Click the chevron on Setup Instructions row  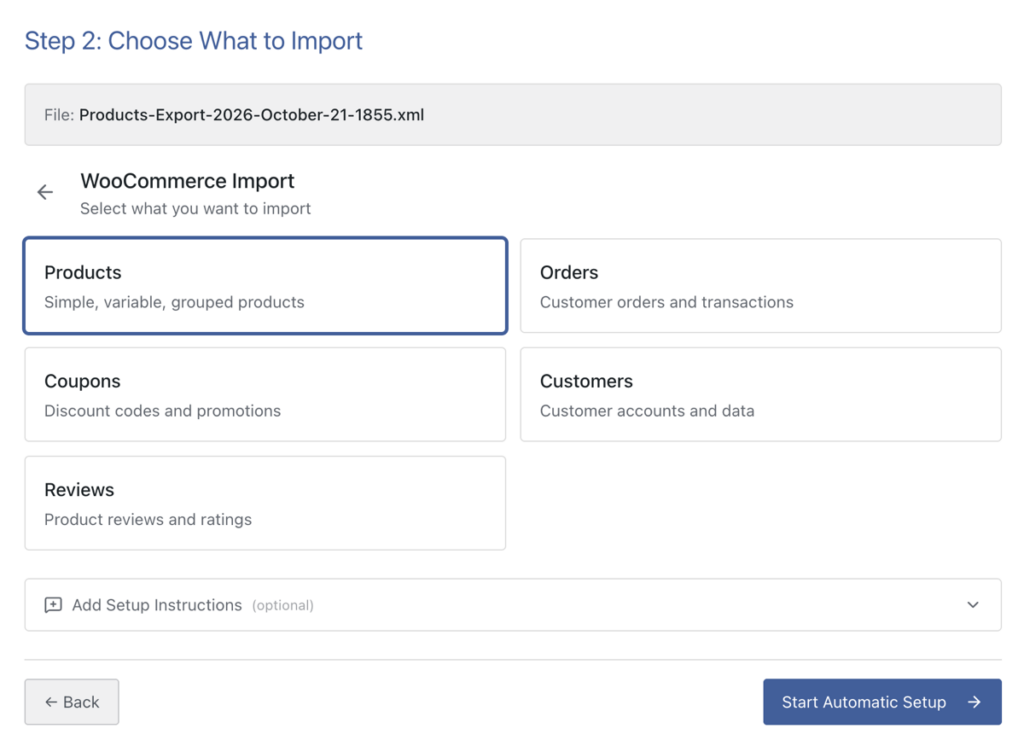pos(973,605)
